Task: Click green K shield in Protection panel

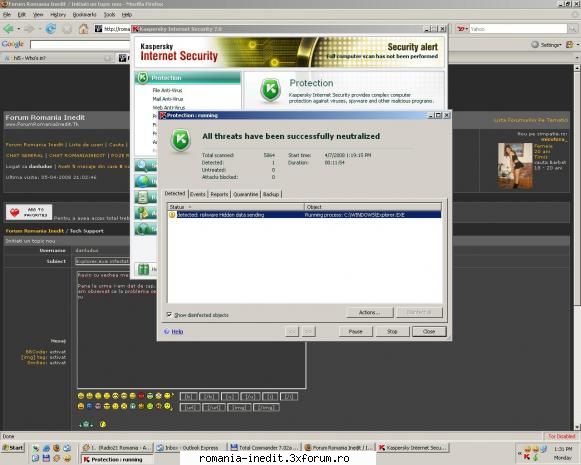Action: click(270, 90)
